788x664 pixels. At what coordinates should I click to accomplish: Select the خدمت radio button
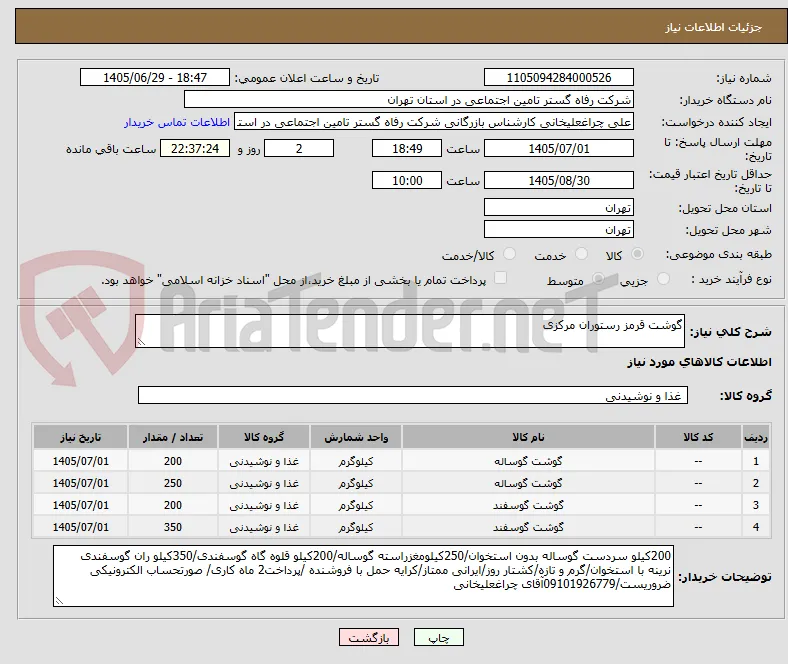point(581,254)
